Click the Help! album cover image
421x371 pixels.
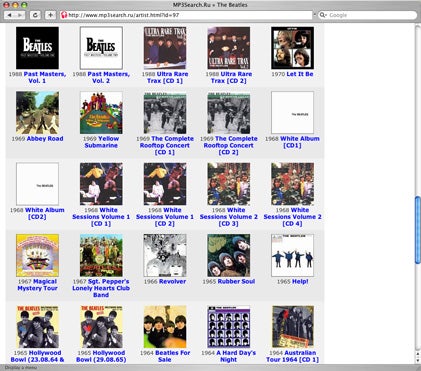pyautogui.click(x=292, y=255)
